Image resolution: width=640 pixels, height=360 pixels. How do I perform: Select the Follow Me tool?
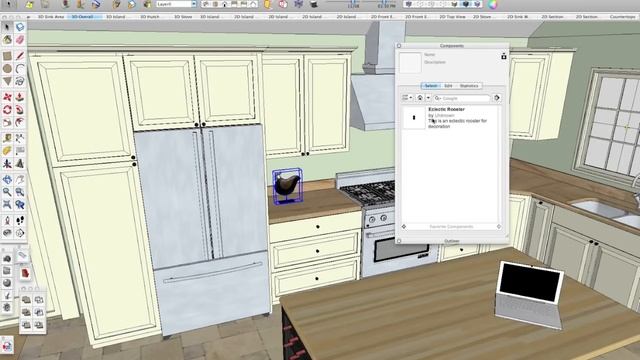(x=20, y=110)
